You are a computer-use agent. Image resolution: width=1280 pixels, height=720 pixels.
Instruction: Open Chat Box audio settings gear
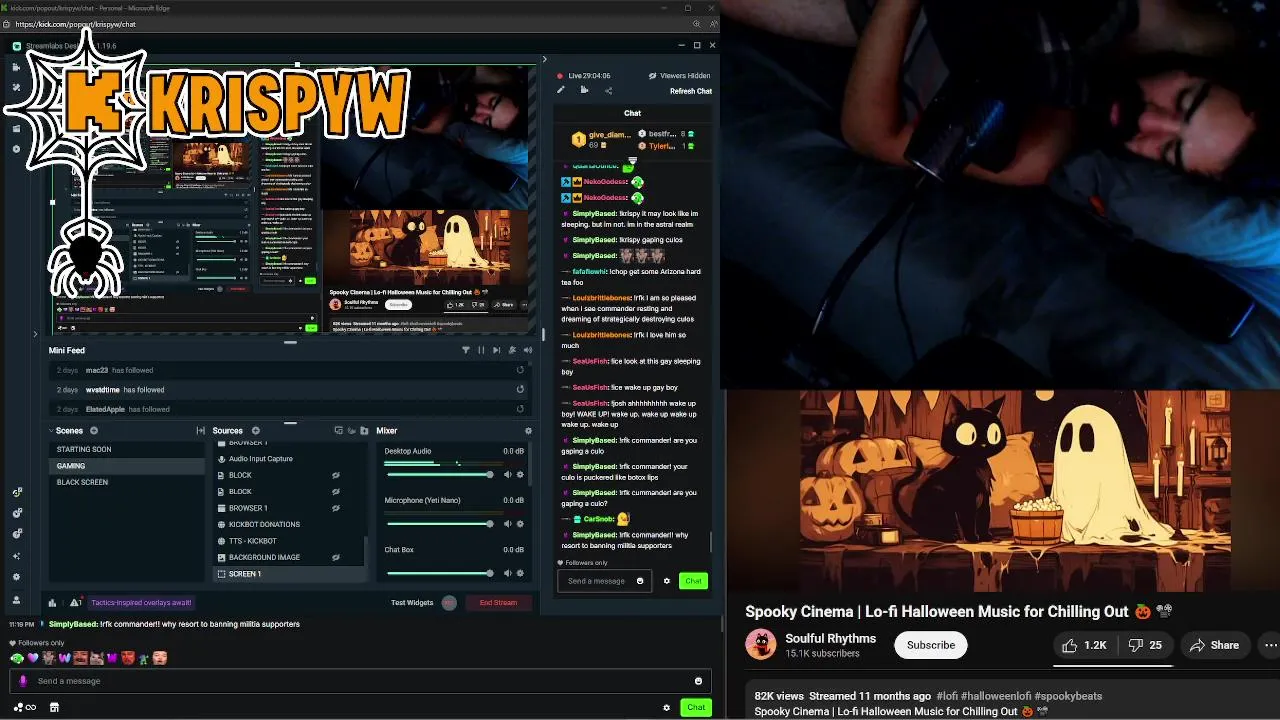(x=520, y=573)
